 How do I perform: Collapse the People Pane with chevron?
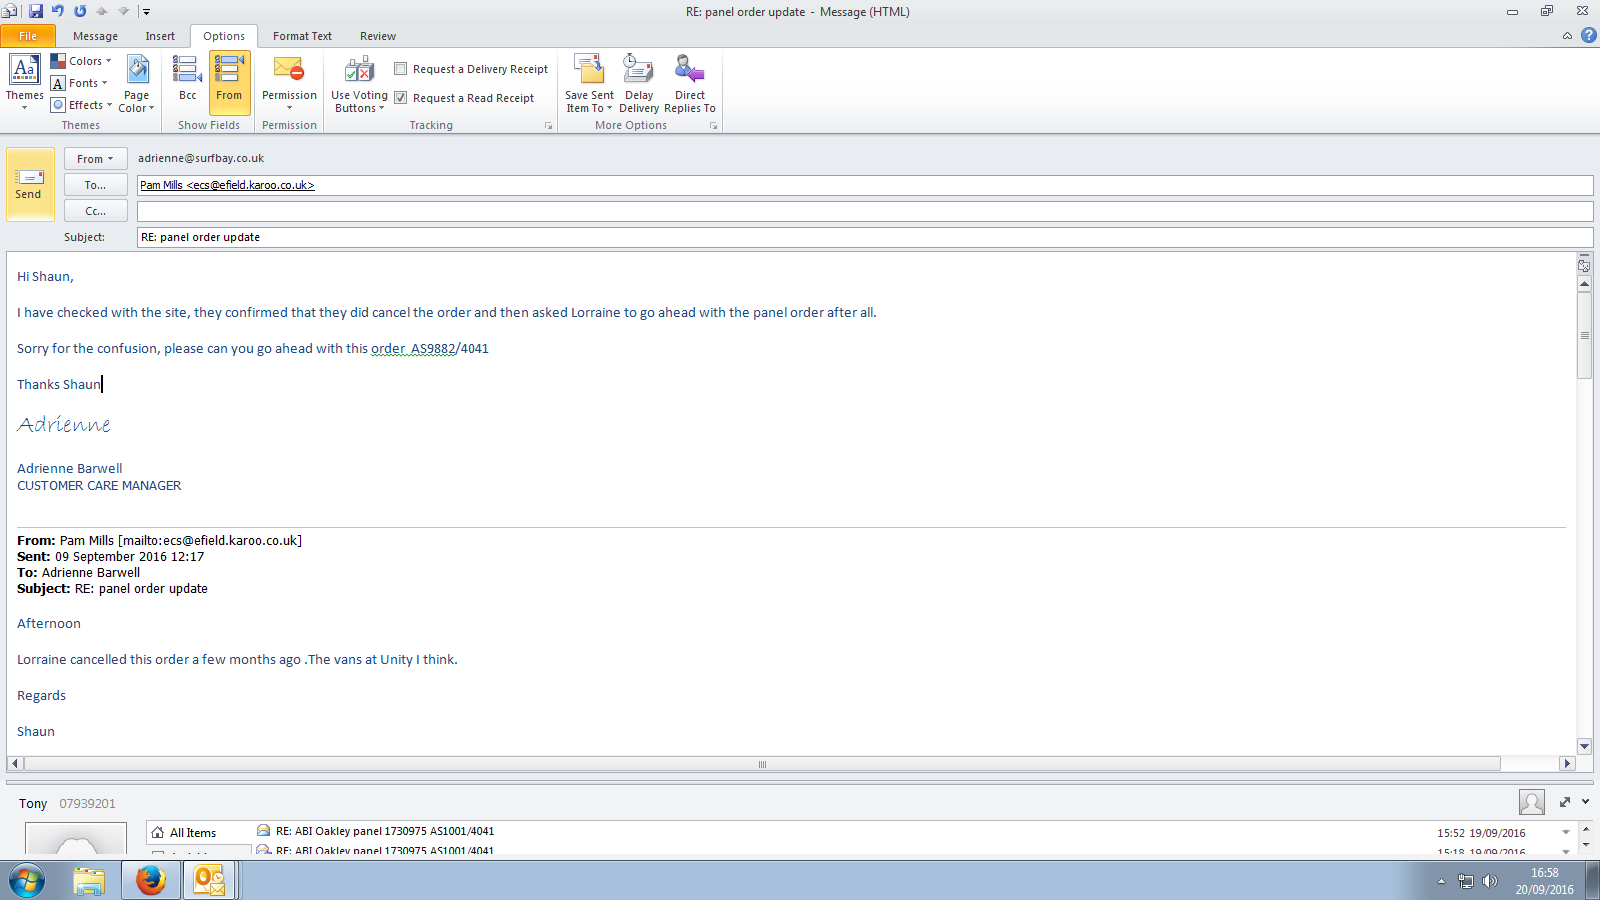(1586, 802)
